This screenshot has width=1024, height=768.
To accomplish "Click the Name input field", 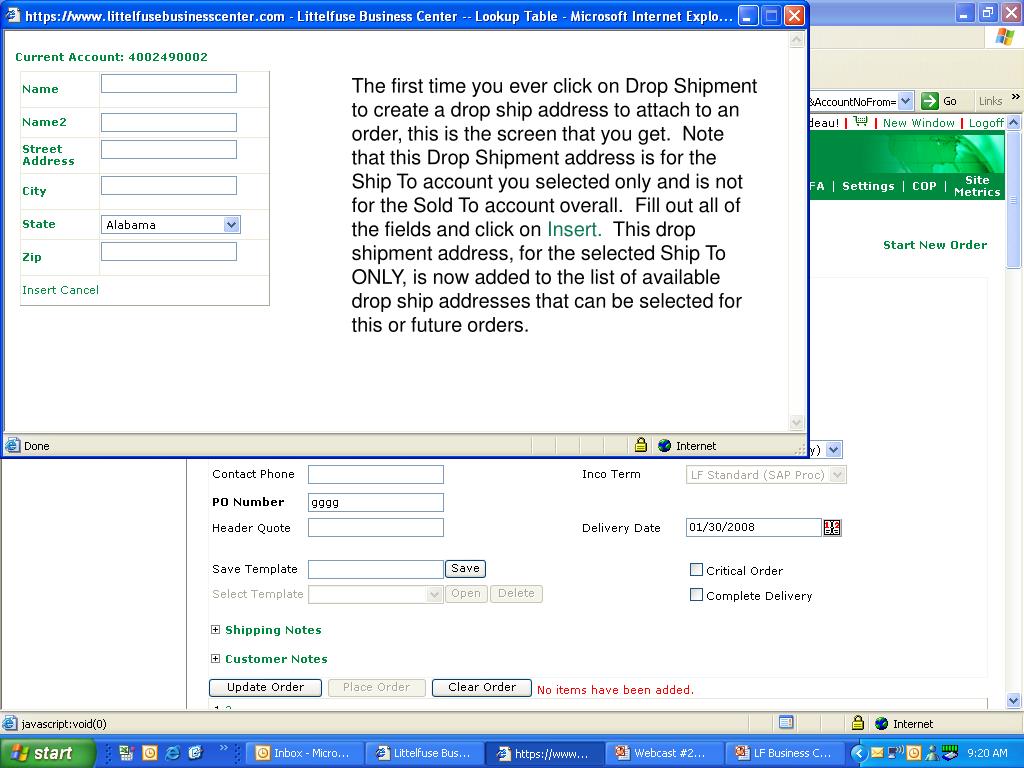I will (x=168, y=84).
